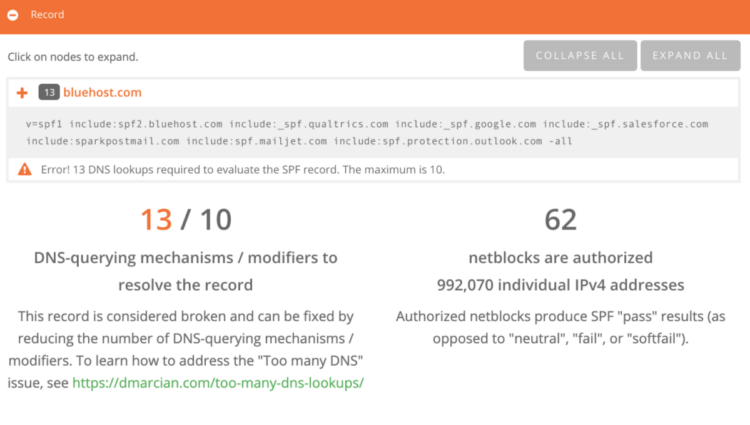
Task: Click the orange Record header bar
Action: point(375,17)
